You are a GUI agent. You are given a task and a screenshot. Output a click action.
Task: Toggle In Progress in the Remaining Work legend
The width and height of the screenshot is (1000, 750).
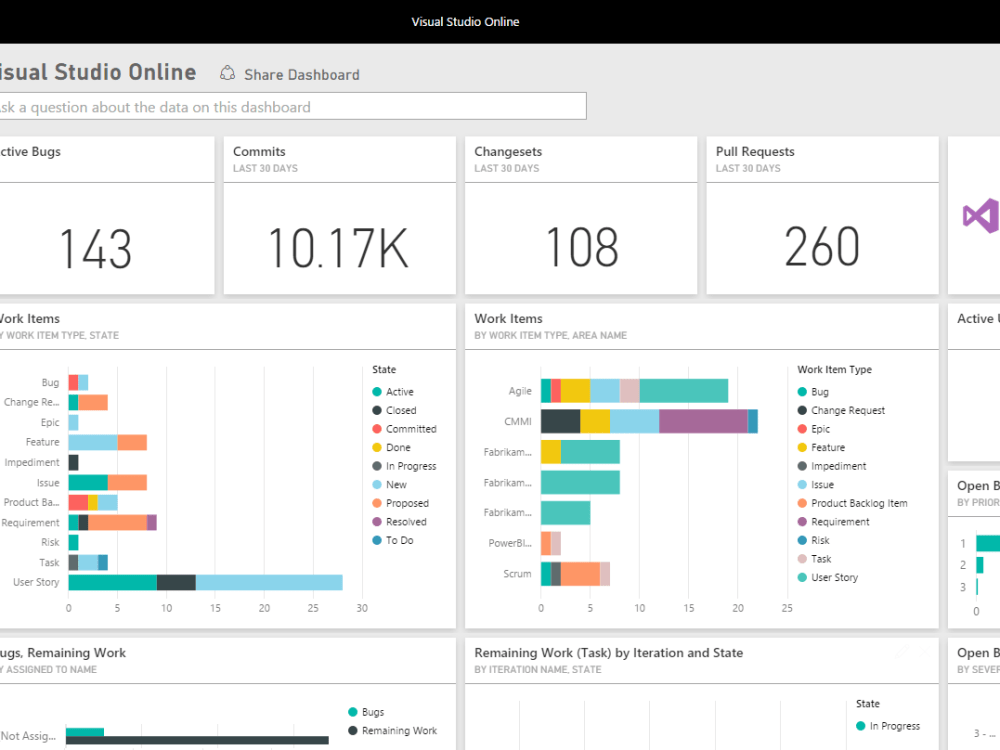[891, 725]
